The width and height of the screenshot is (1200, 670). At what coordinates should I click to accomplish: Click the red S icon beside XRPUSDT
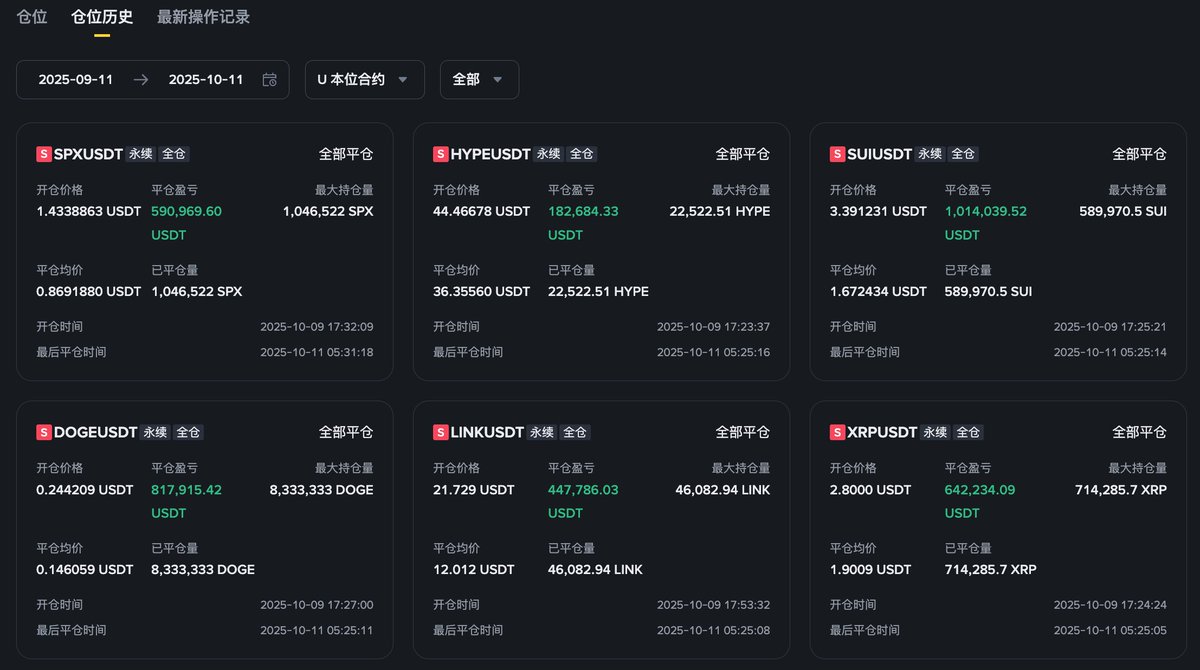[838, 432]
